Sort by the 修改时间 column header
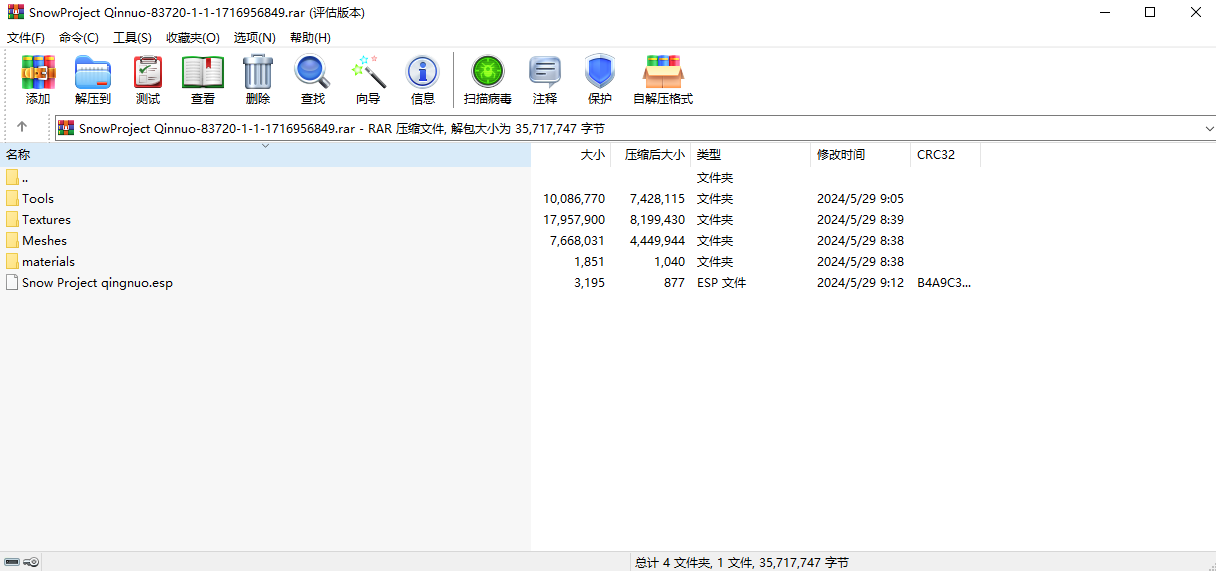This screenshot has width=1216, height=571. (860, 155)
